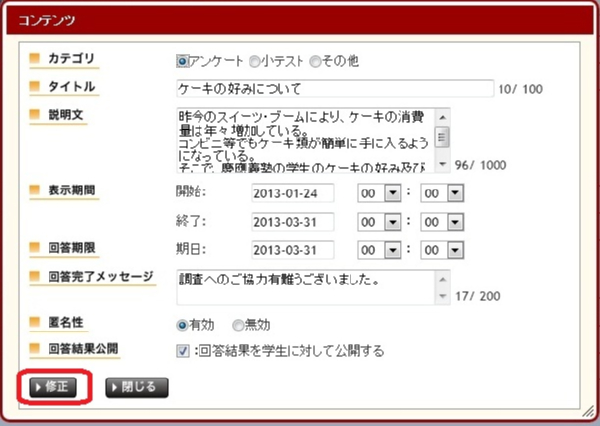The image size is (600, 426).
Task: Click the 開始 date field
Action: (x=298, y=193)
